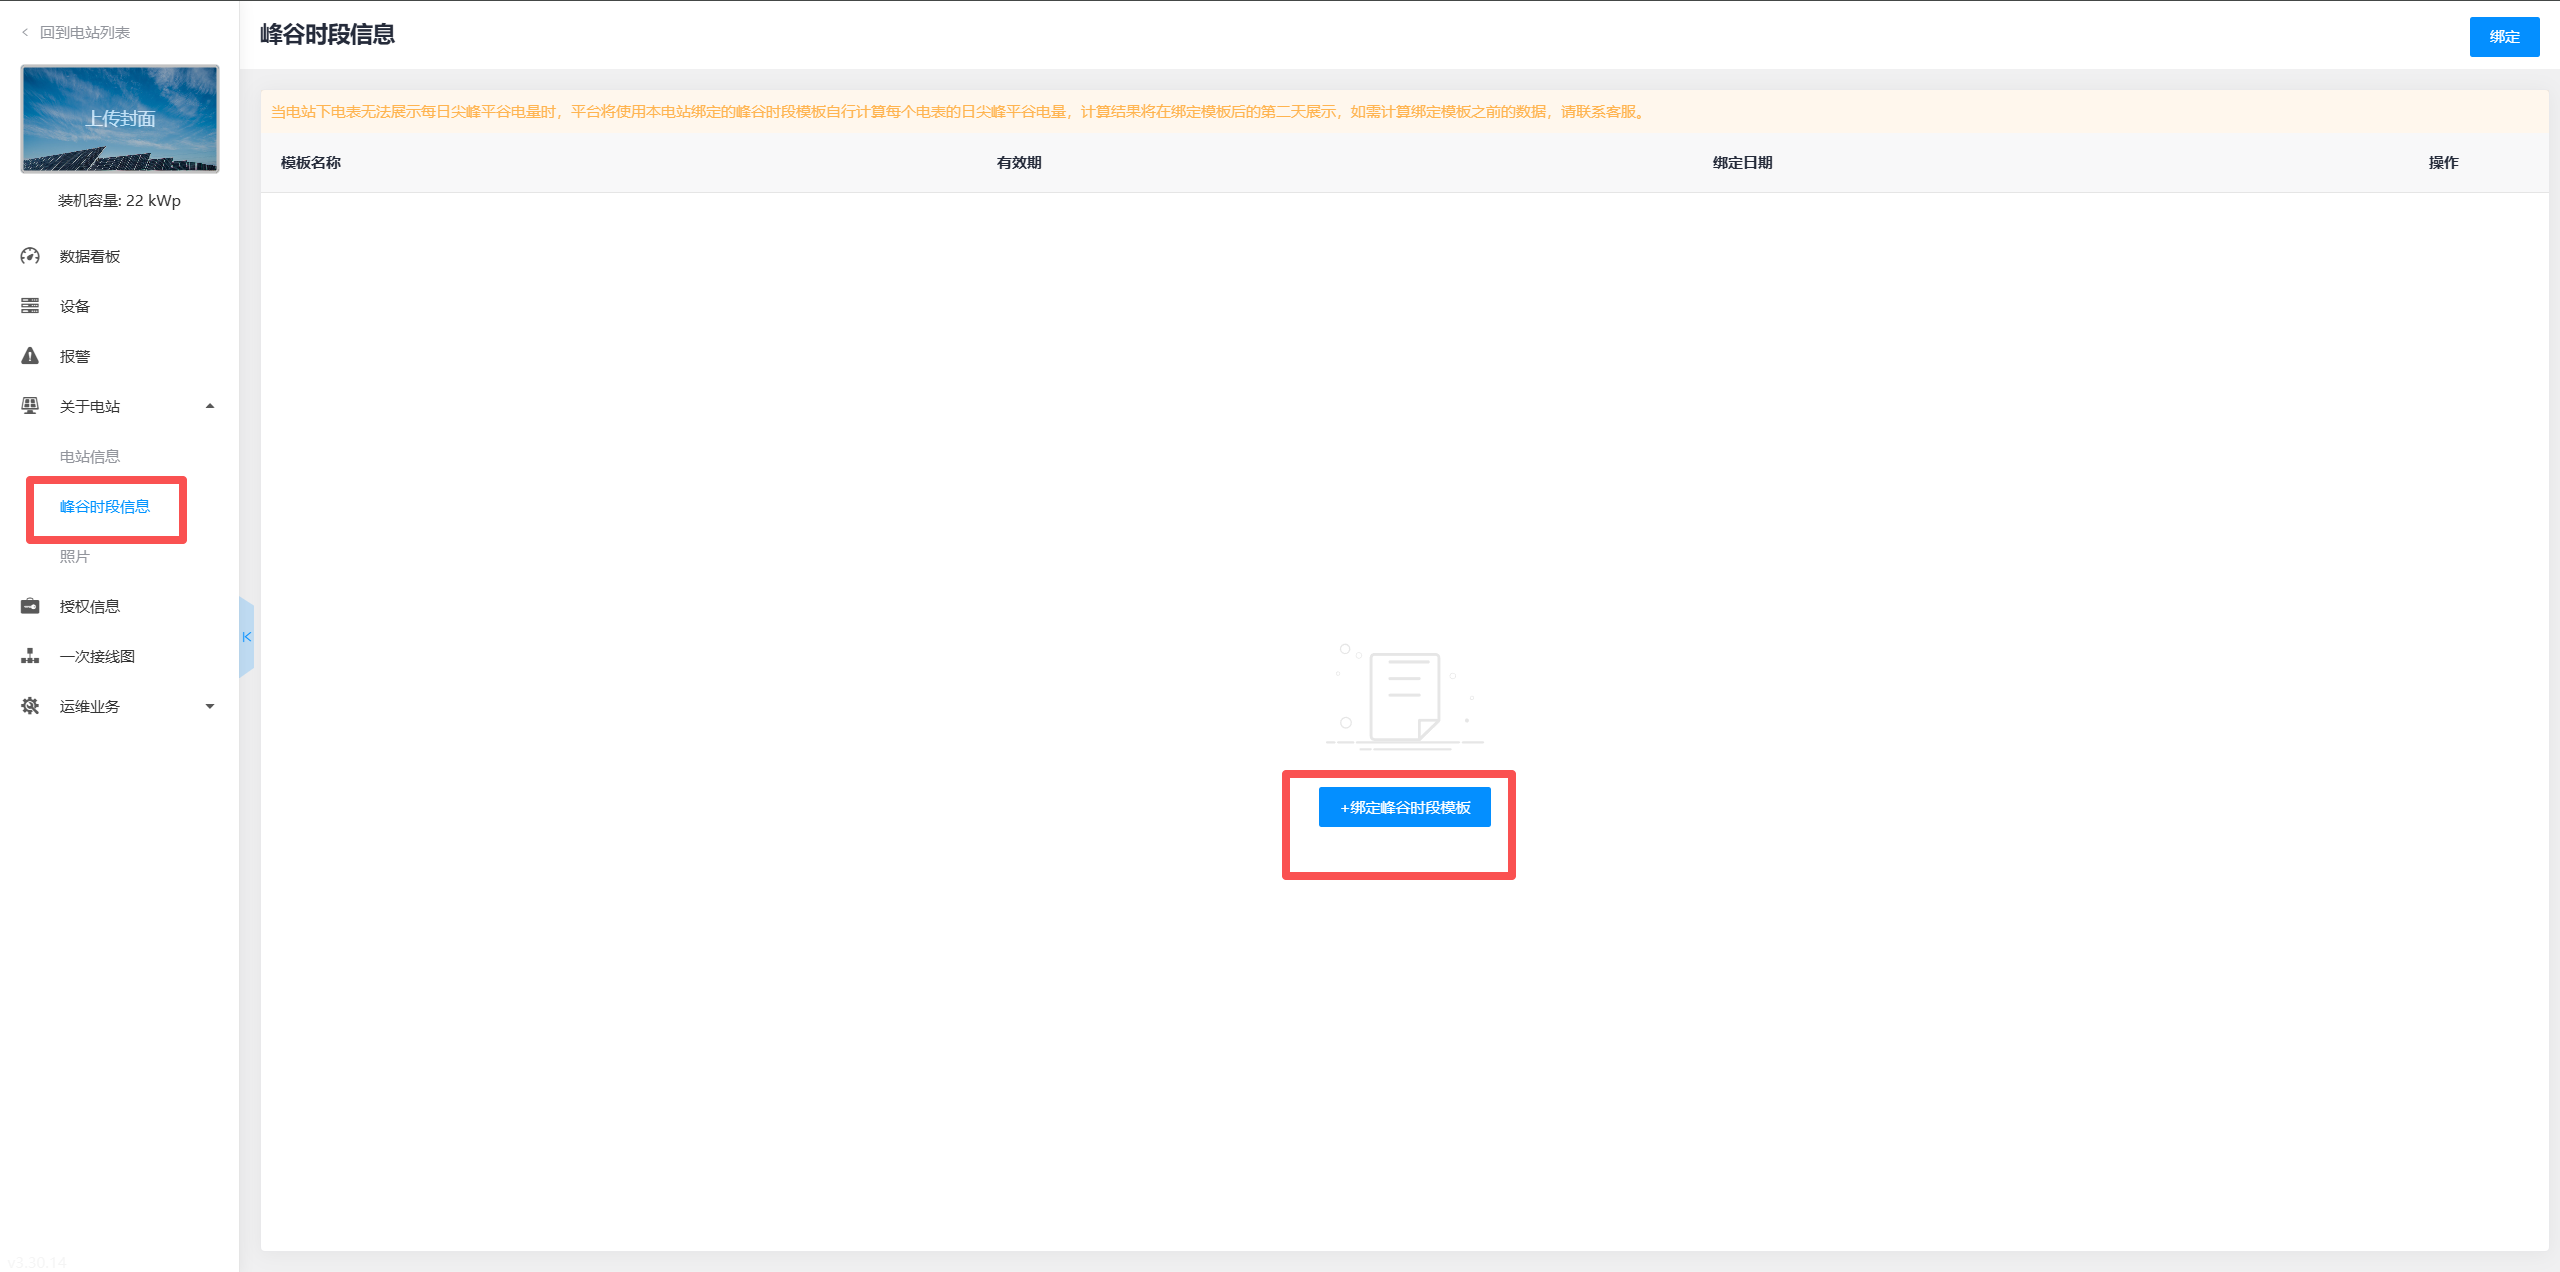Click the device list icon
This screenshot has width=2560, height=1272.
(30, 306)
